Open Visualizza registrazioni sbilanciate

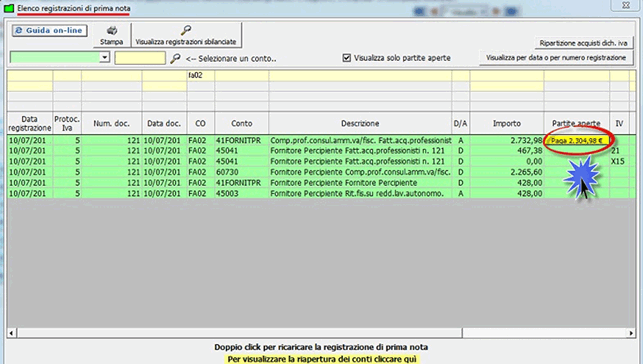186,35
